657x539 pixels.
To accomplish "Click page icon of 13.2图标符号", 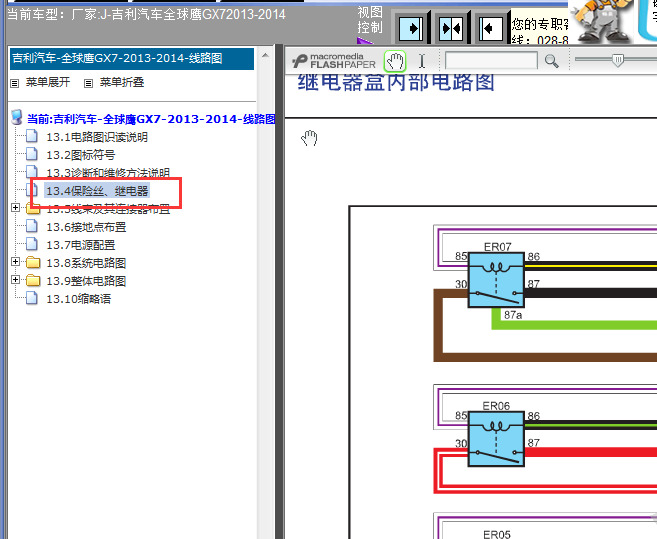I will [32, 154].
